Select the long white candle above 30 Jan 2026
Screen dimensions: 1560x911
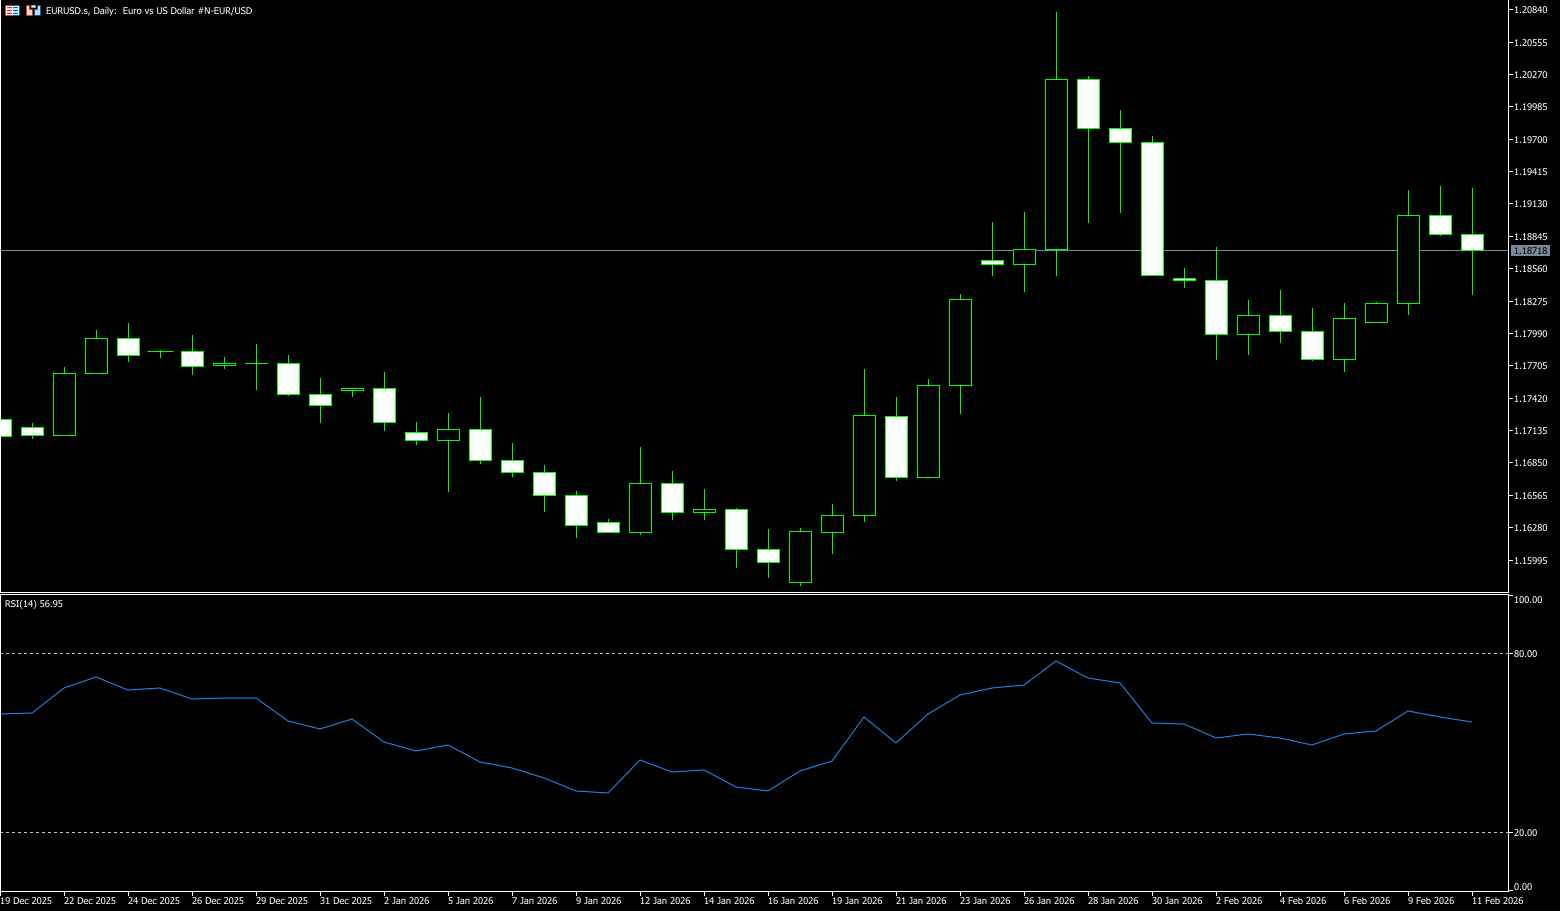(1152, 208)
